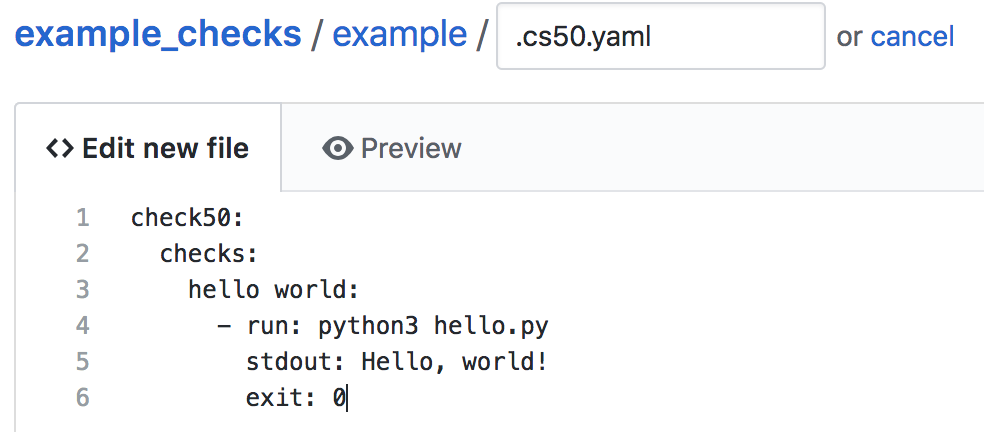This screenshot has width=984, height=432.
Task: Select line number 4 in gutter
Action: (x=82, y=326)
